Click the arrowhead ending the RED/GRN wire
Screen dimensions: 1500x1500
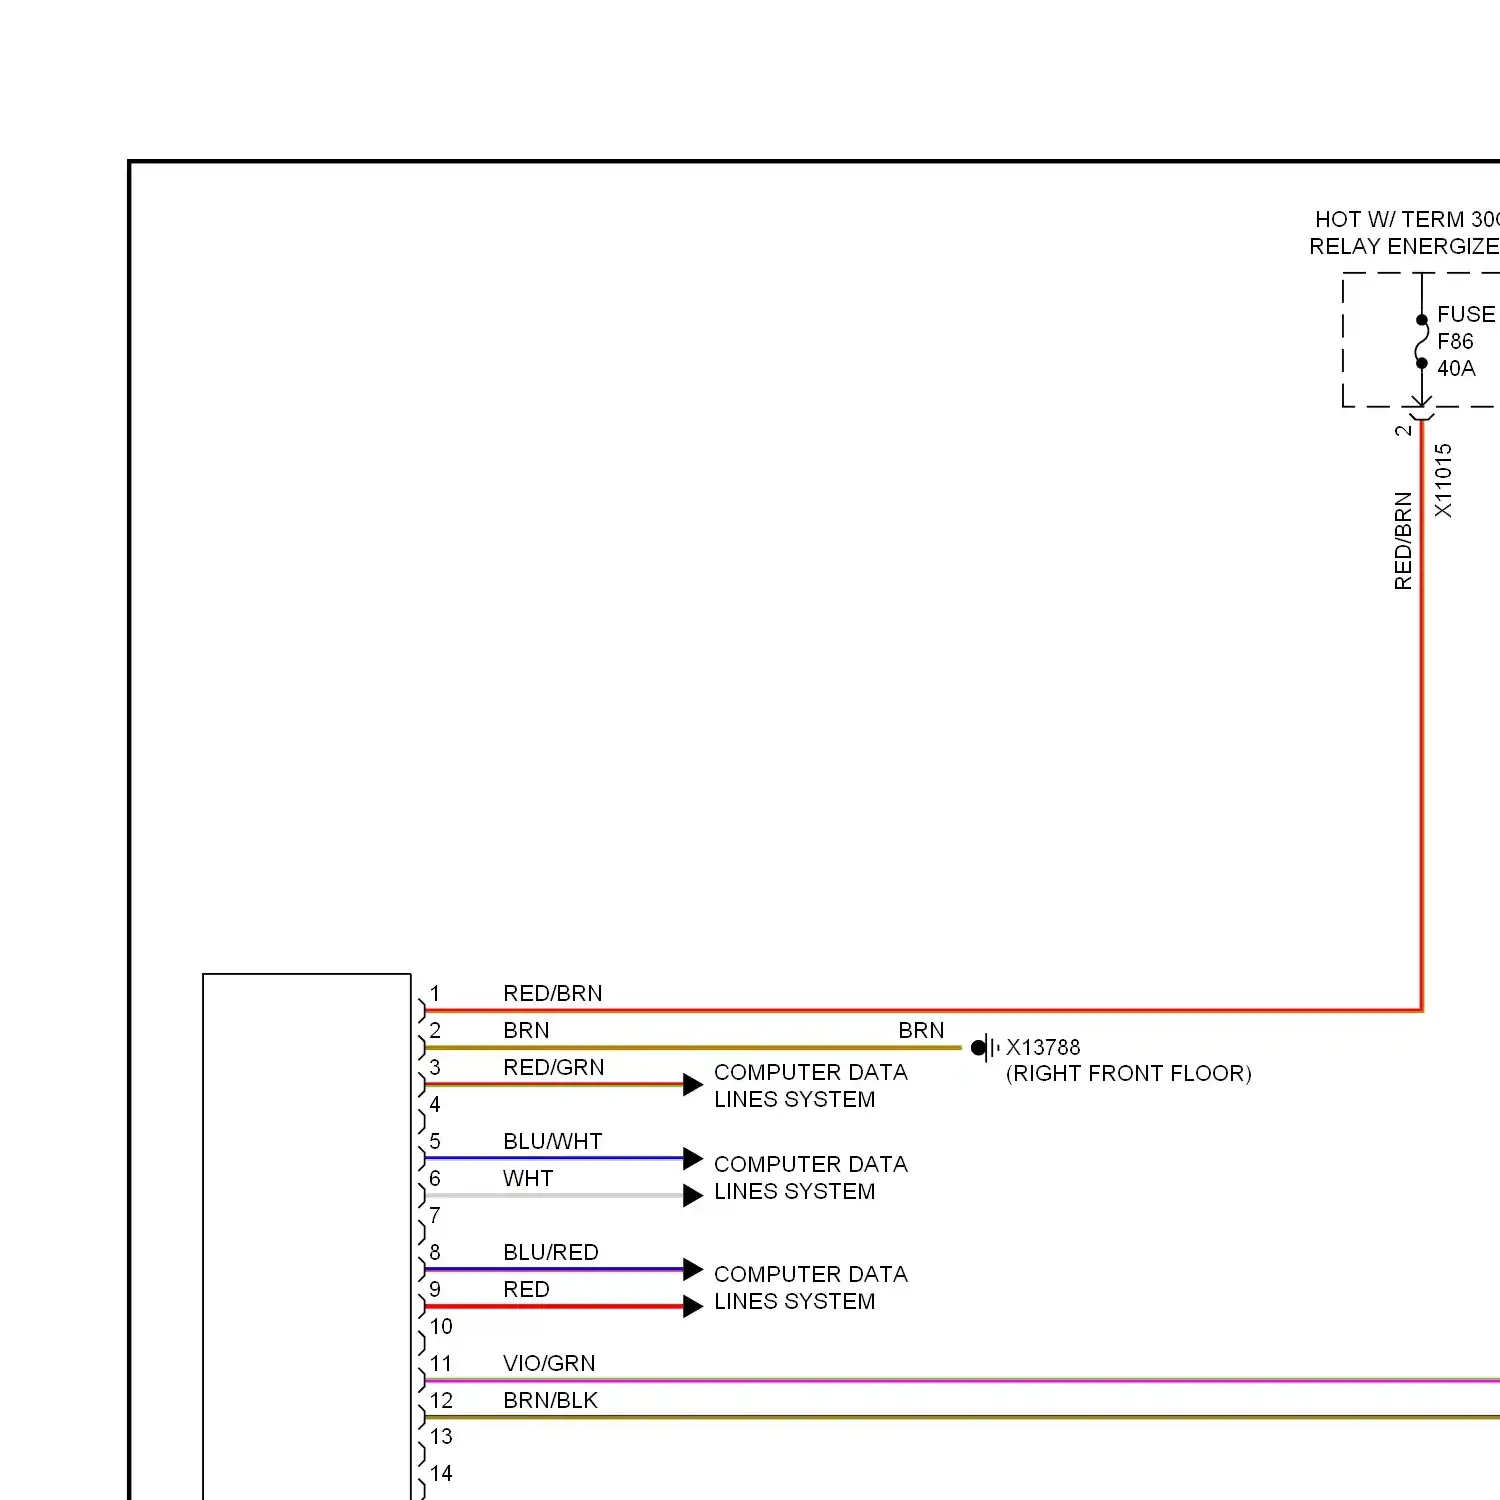click(693, 1085)
